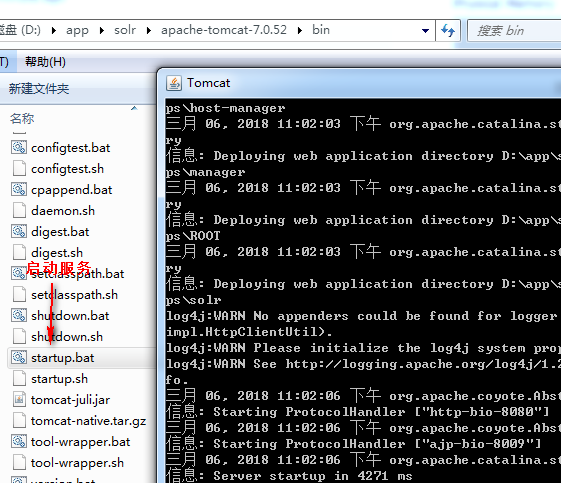Select the file name setclasspath.sh
The width and height of the screenshot is (561, 483).
click(74, 295)
